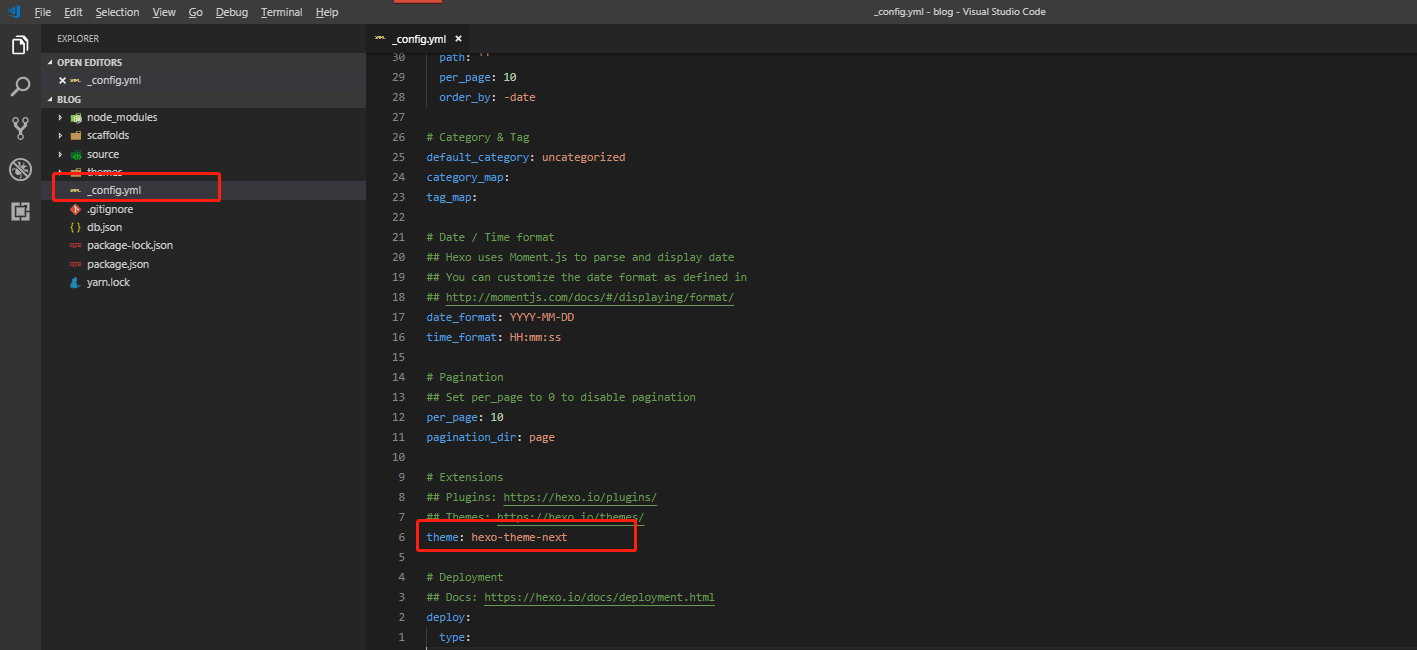Viewport: 1417px width, 650px height.
Task: Select package-lock.json in the file tree
Action: pos(204,245)
